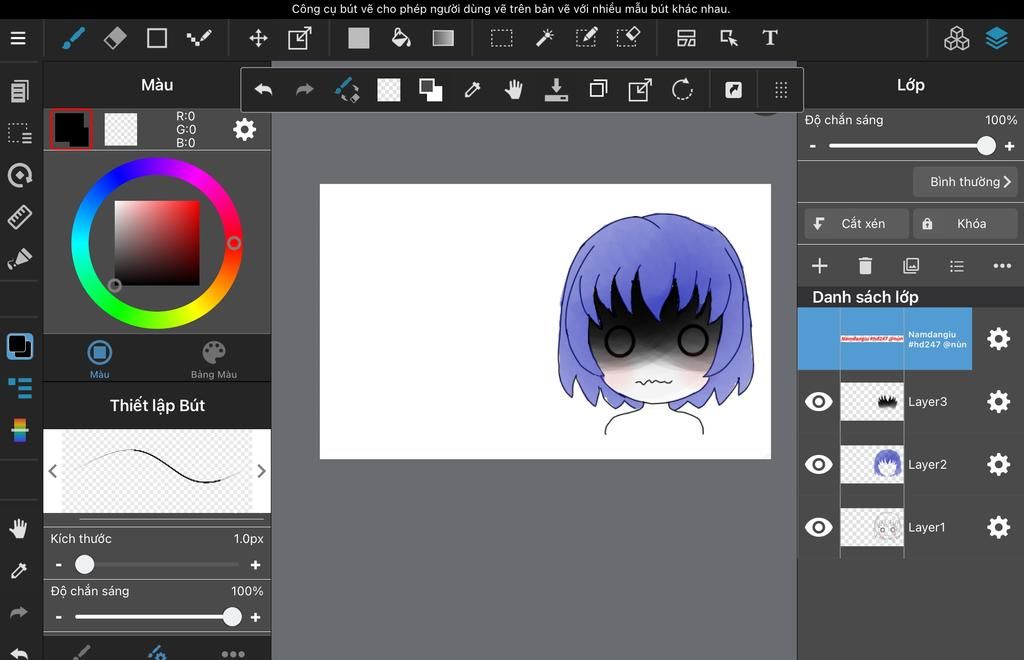The height and width of the screenshot is (660, 1024).
Task: Click the rotate reset icon in floating bar
Action: click(x=682, y=89)
